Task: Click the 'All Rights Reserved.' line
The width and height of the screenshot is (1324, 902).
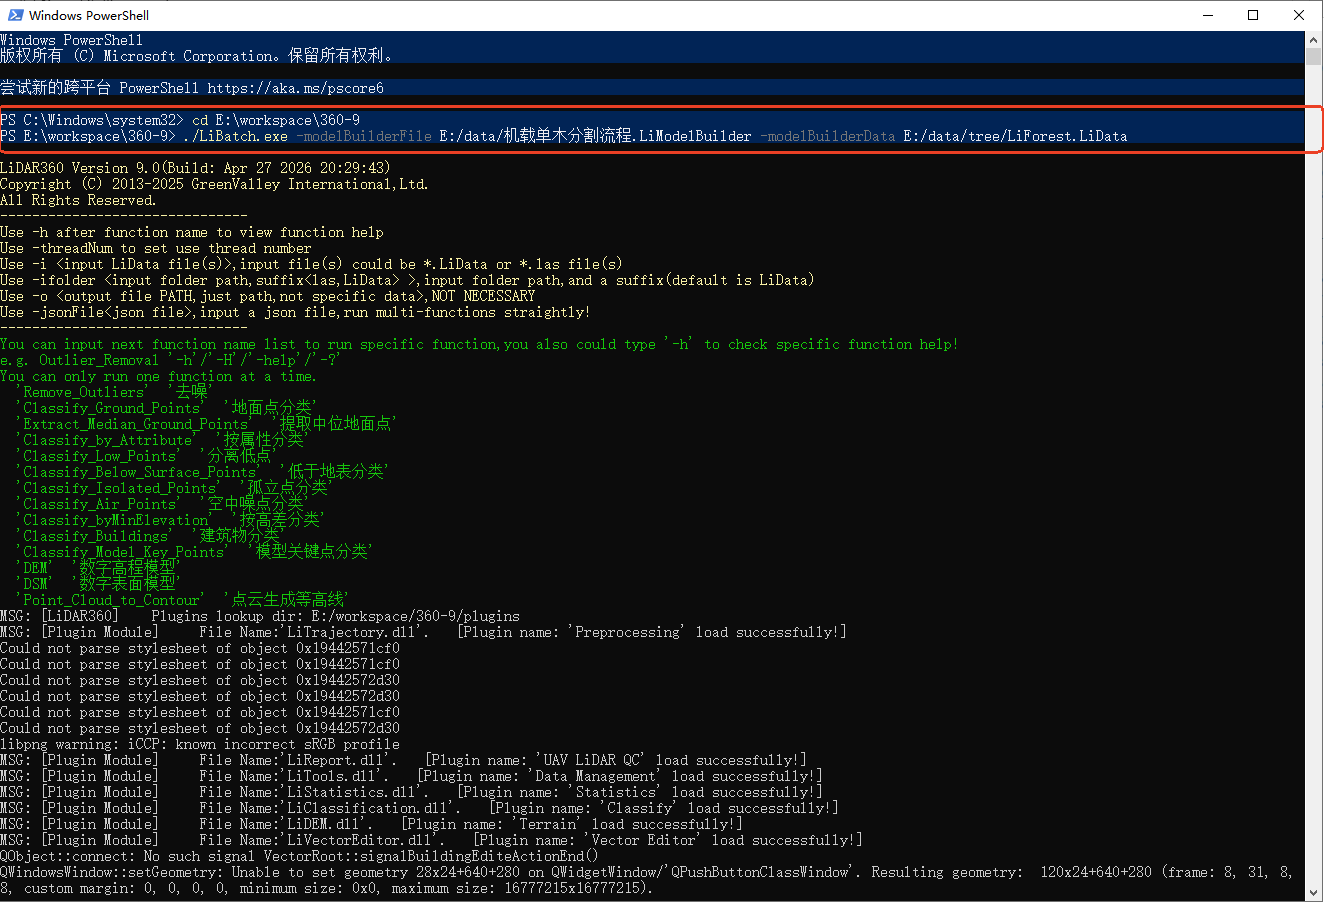Action: [78, 200]
